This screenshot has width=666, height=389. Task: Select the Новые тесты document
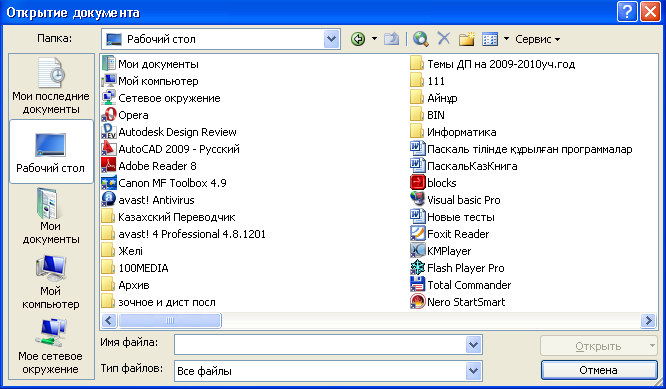tap(453, 217)
